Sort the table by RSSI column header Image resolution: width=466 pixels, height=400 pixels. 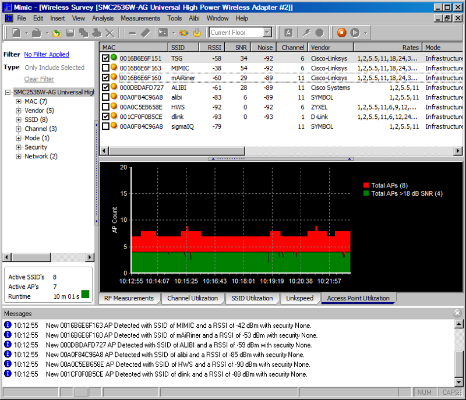pyautogui.click(x=212, y=47)
